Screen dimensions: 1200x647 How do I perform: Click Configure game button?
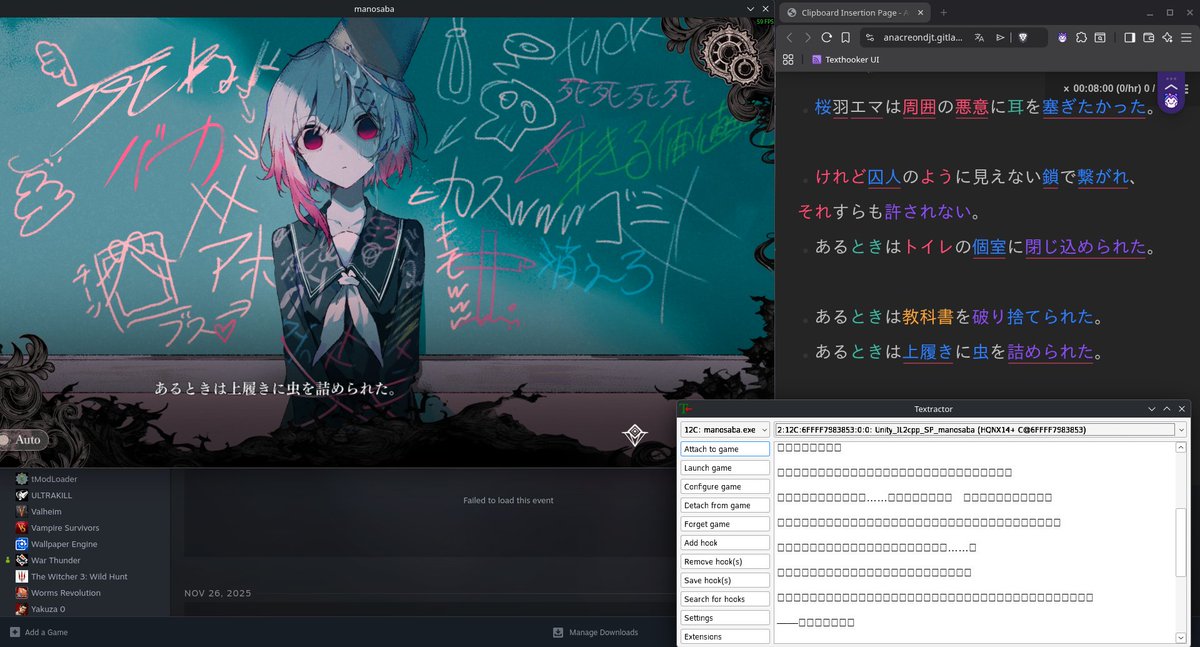click(725, 486)
